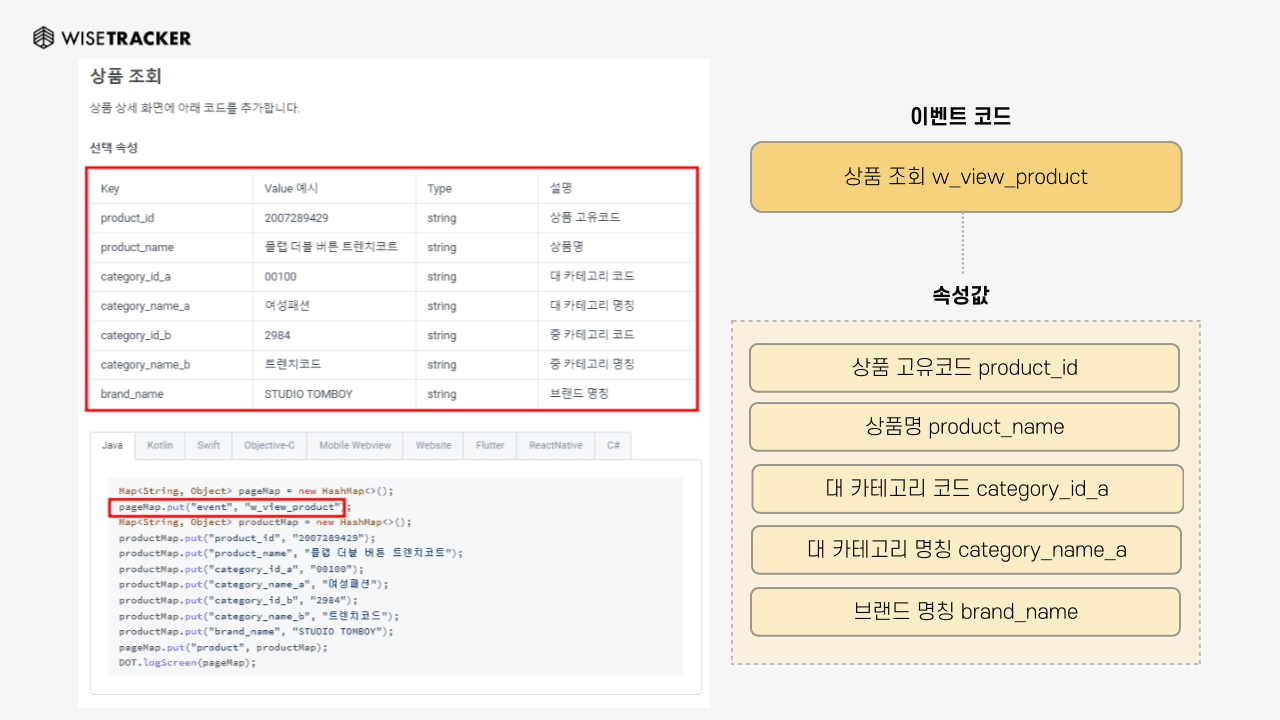
Task: Select the 브랜드 명칭 brand_name box
Action: tap(965, 611)
